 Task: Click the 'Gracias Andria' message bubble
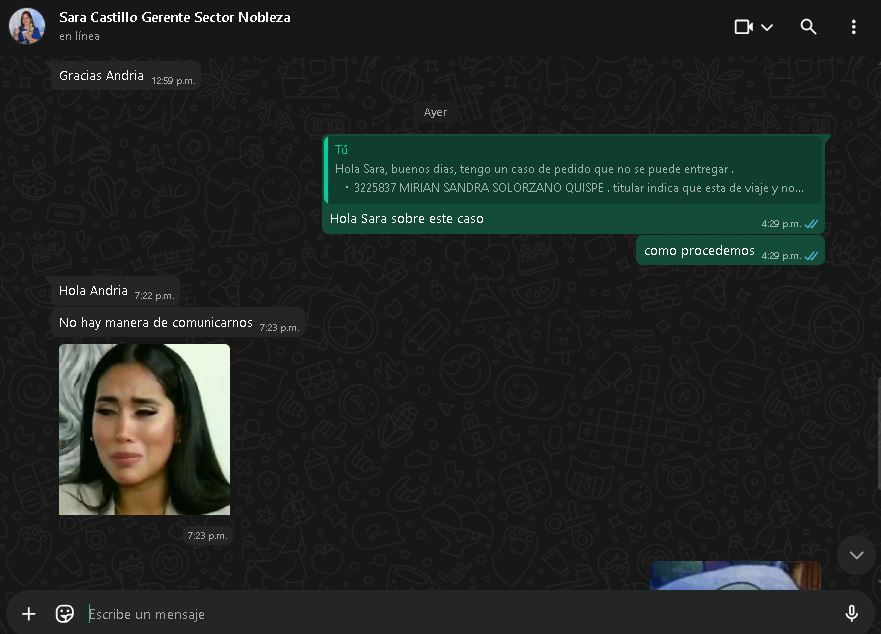[x=102, y=76]
